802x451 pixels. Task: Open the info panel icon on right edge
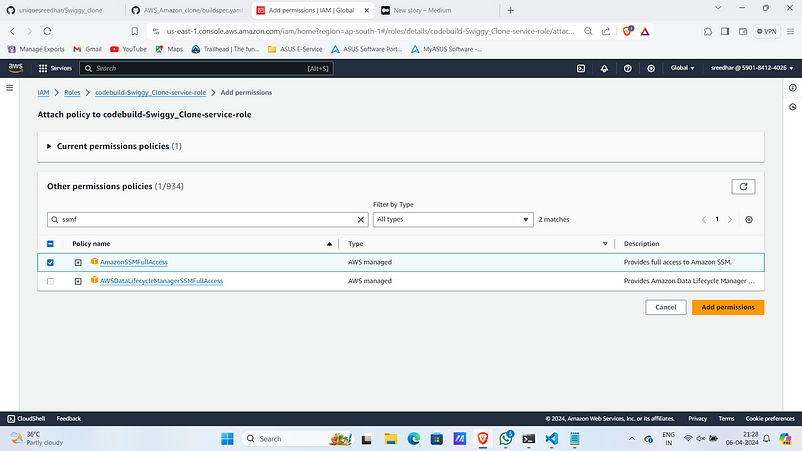[x=792, y=88]
